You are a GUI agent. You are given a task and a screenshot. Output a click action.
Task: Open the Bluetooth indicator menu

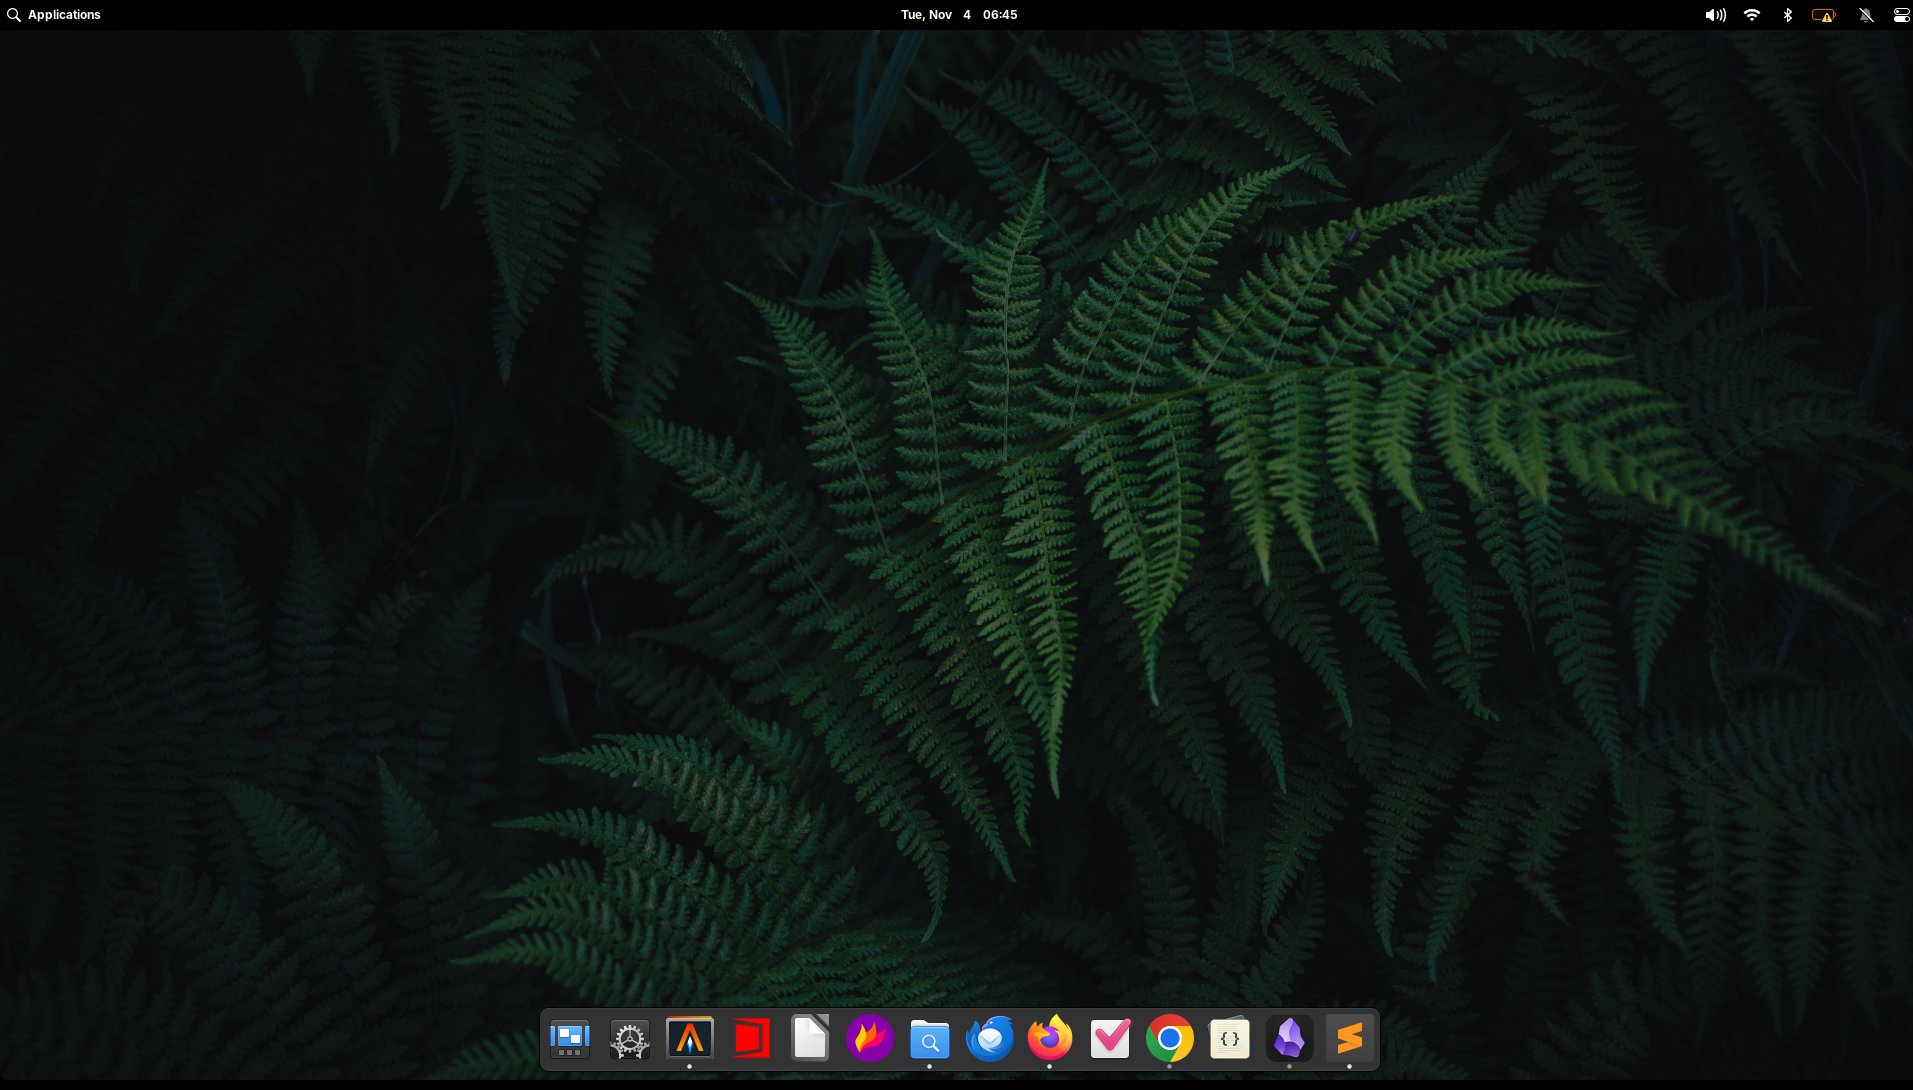pyautogui.click(x=1787, y=15)
